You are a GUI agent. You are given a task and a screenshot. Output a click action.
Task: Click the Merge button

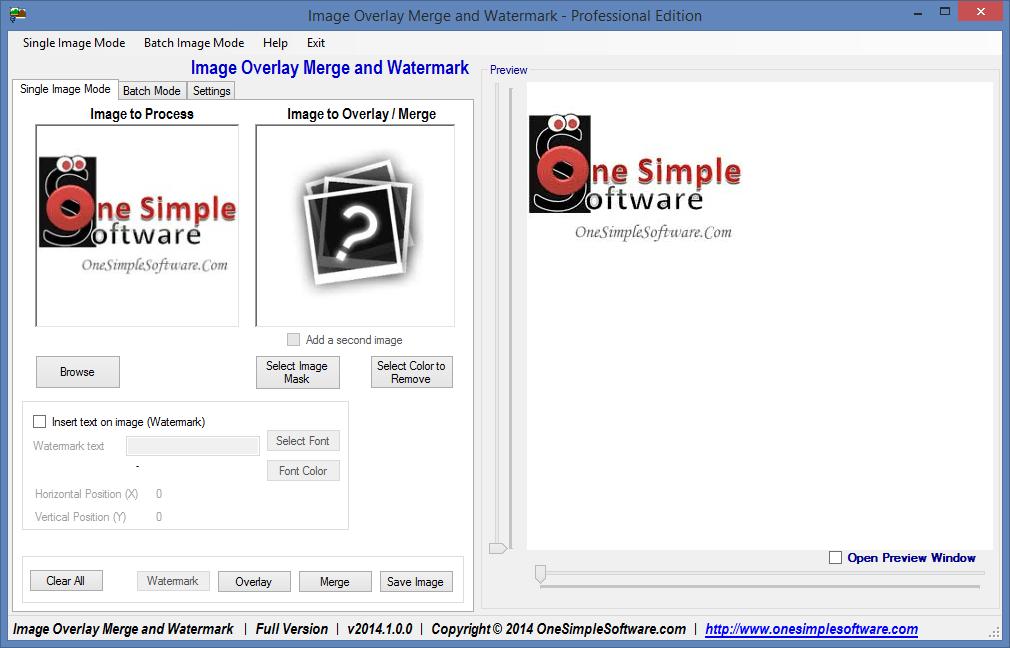335,582
